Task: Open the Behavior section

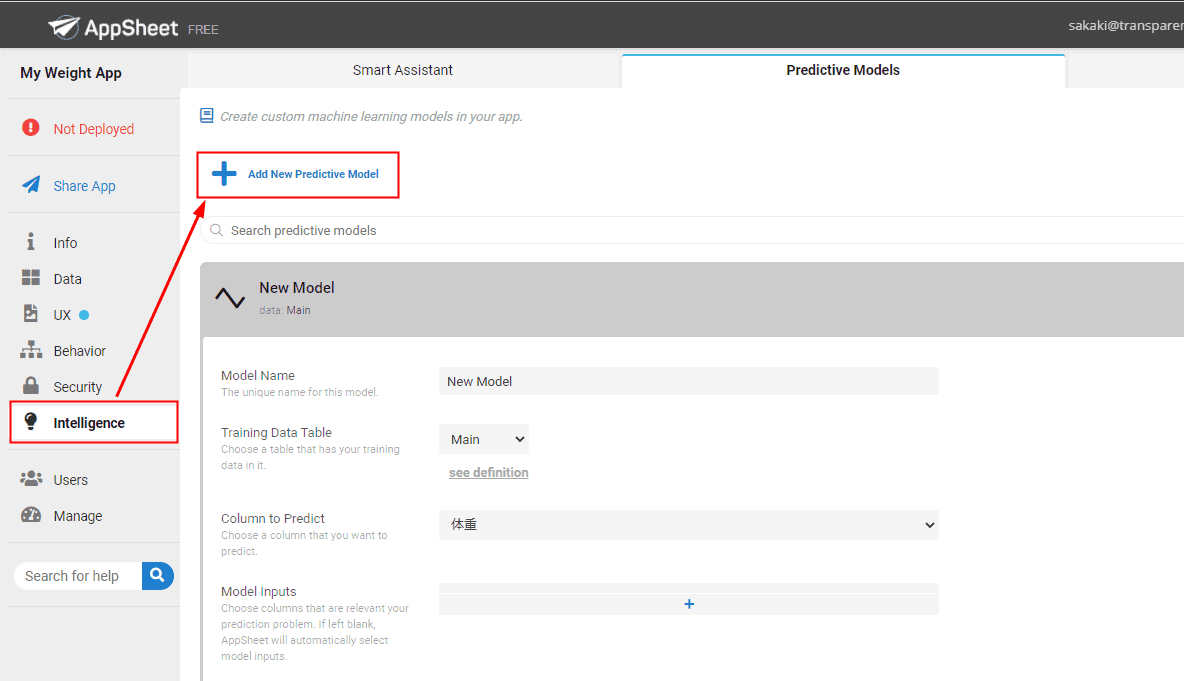Action: (79, 351)
